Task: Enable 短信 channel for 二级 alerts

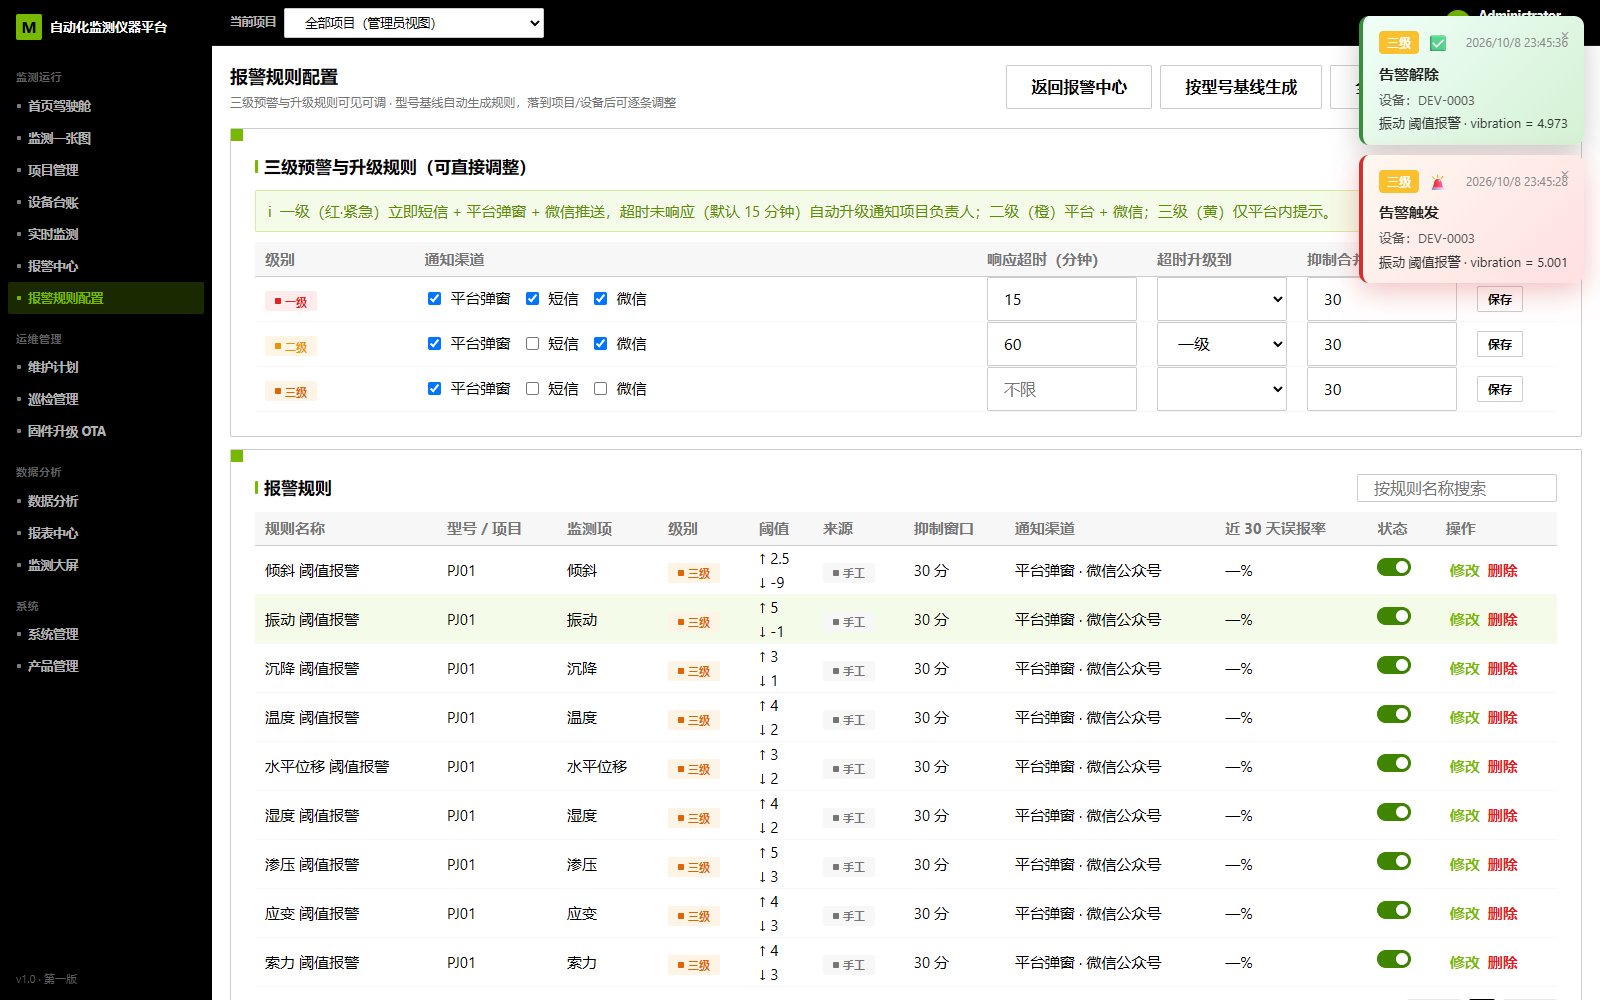Action: click(x=533, y=344)
